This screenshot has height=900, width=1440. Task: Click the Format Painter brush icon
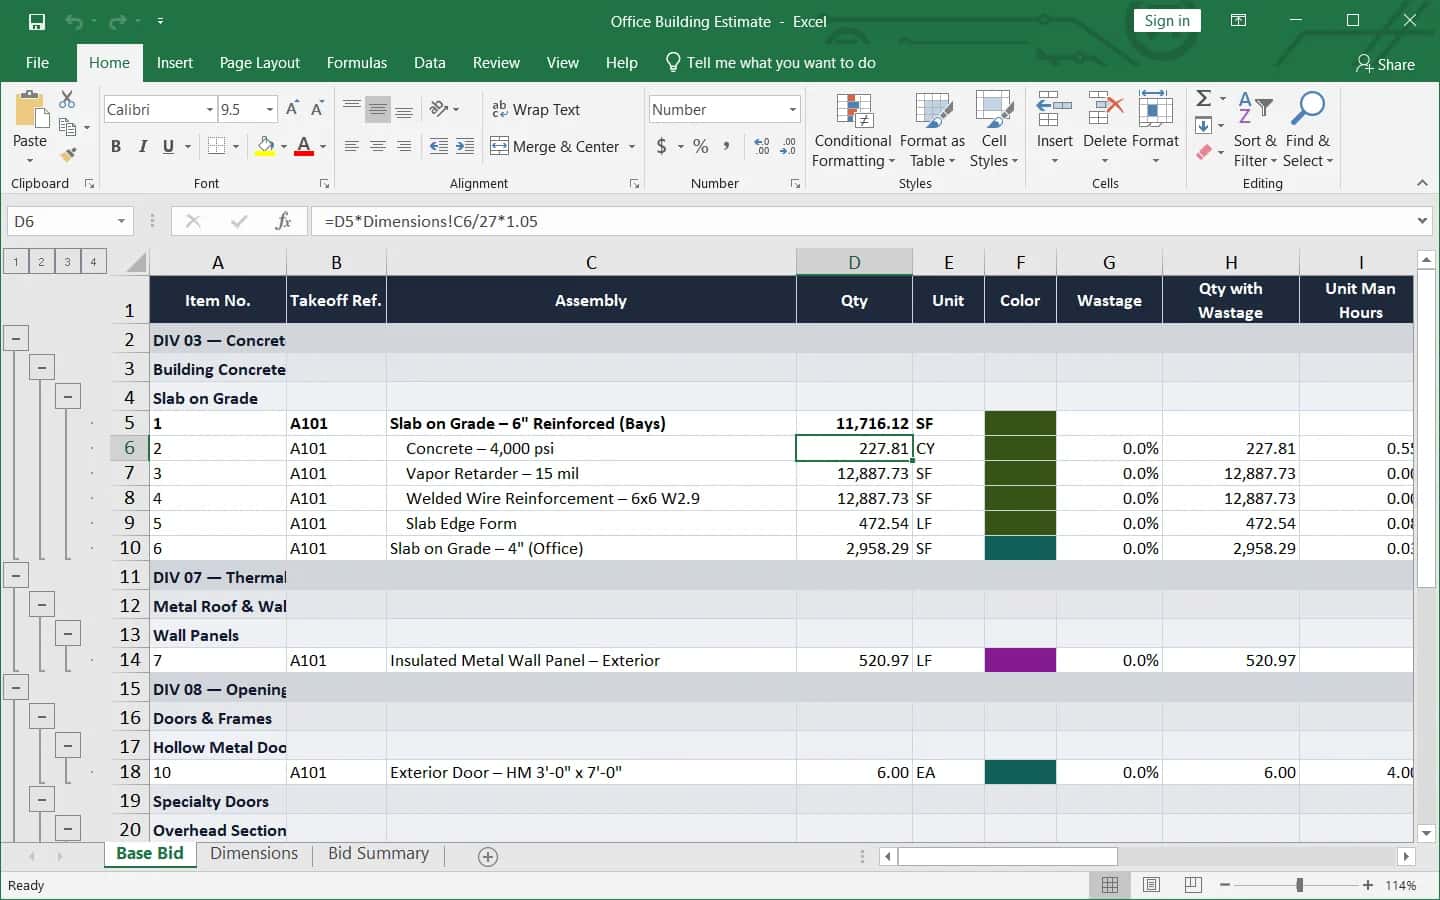68,155
